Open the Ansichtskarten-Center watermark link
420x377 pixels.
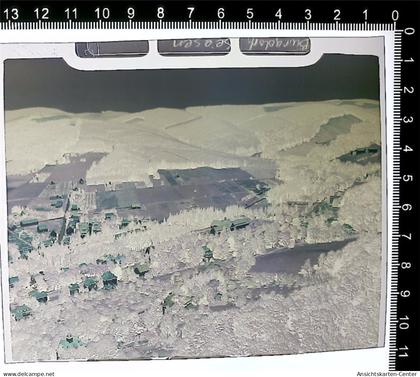[386, 374]
